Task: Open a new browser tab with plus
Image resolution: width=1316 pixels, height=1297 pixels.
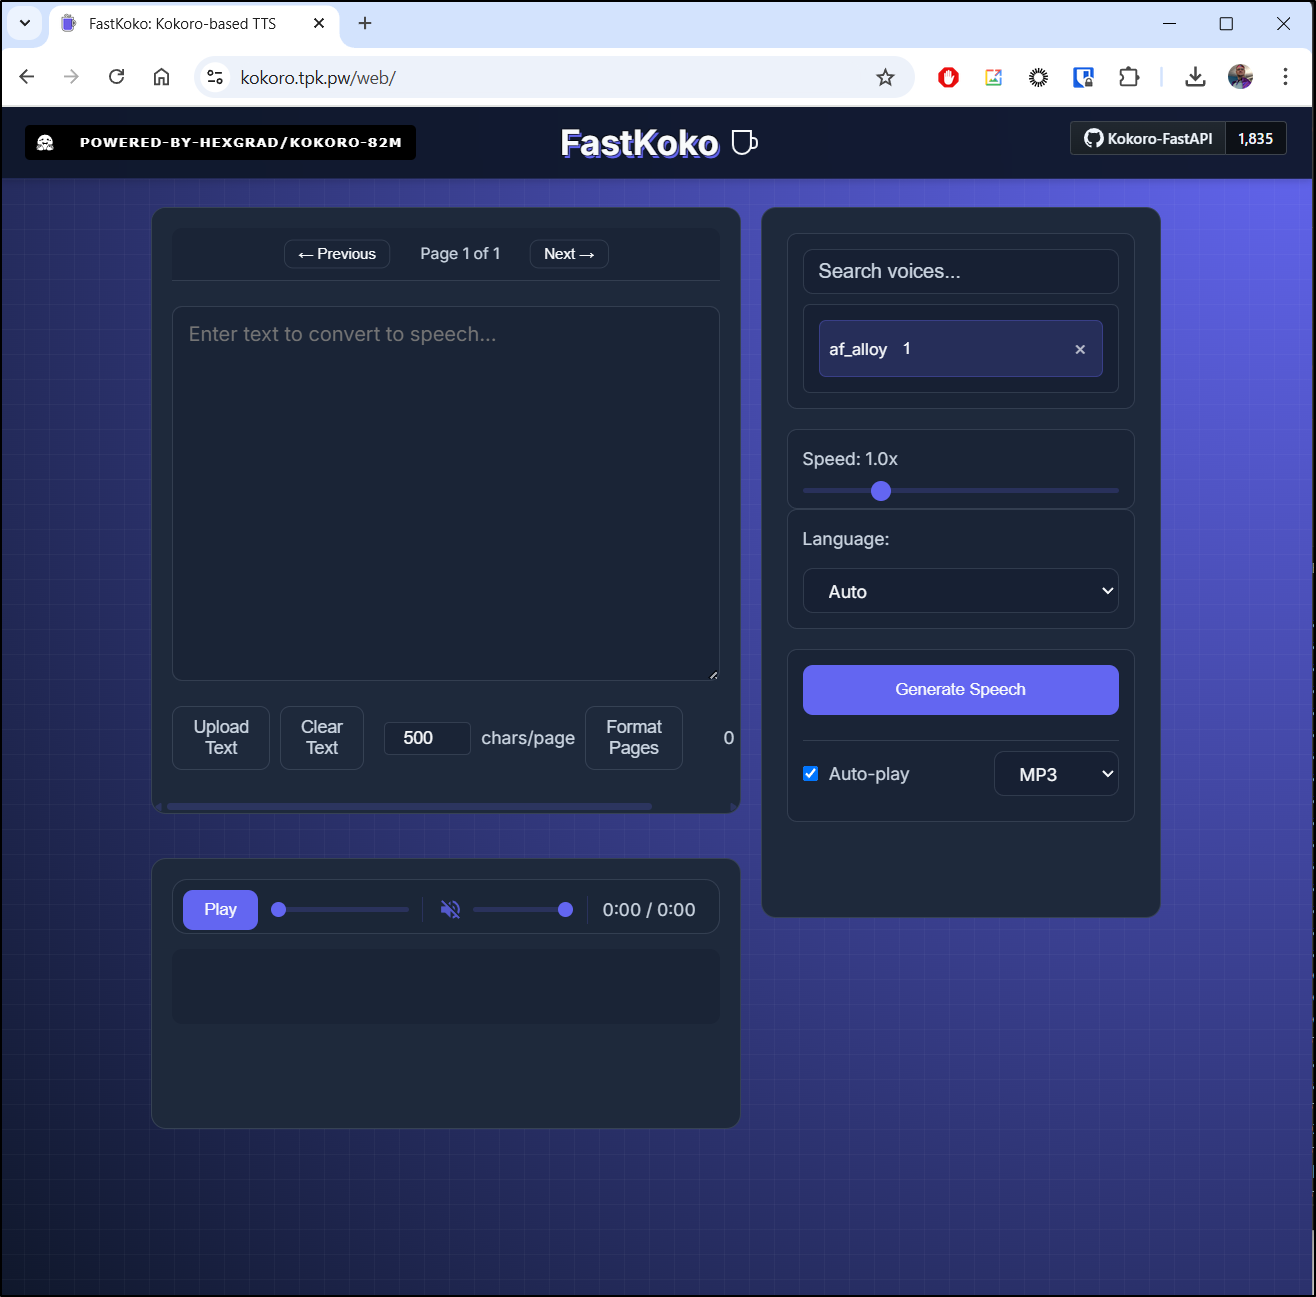Action: 365,23
